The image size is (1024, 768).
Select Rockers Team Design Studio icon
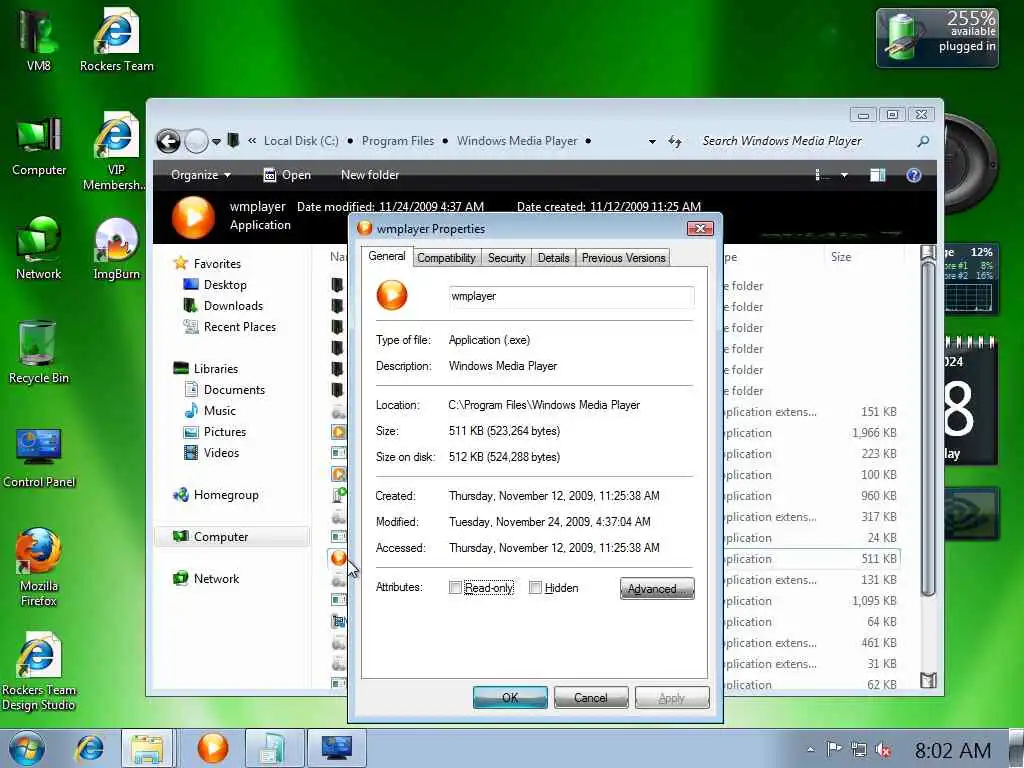point(39,671)
